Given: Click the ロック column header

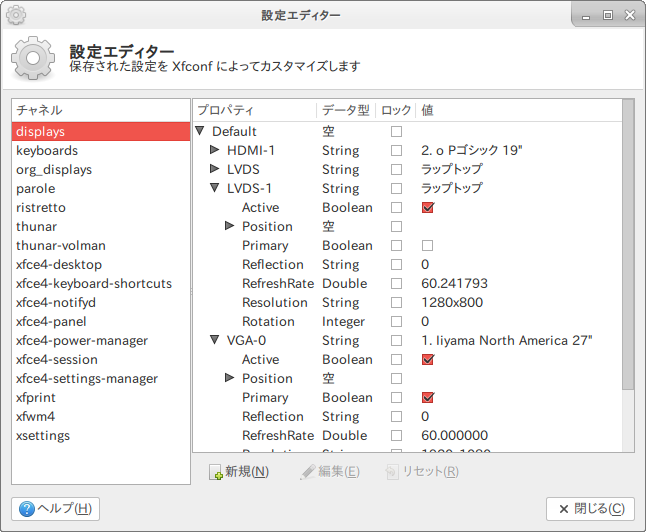Looking at the screenshot, I should pos(396,110).
